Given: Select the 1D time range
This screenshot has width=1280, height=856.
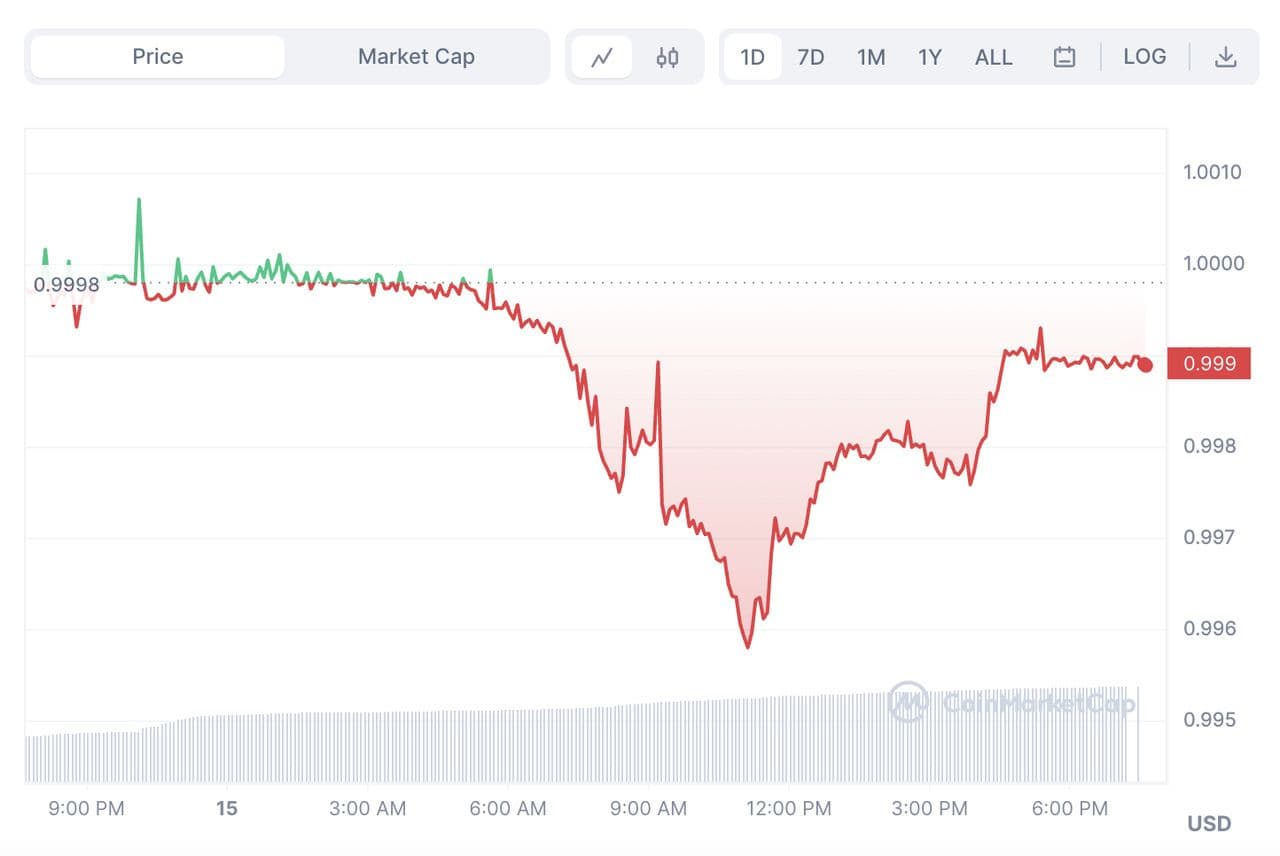Looking at the screenshot, I should (752, 57).
